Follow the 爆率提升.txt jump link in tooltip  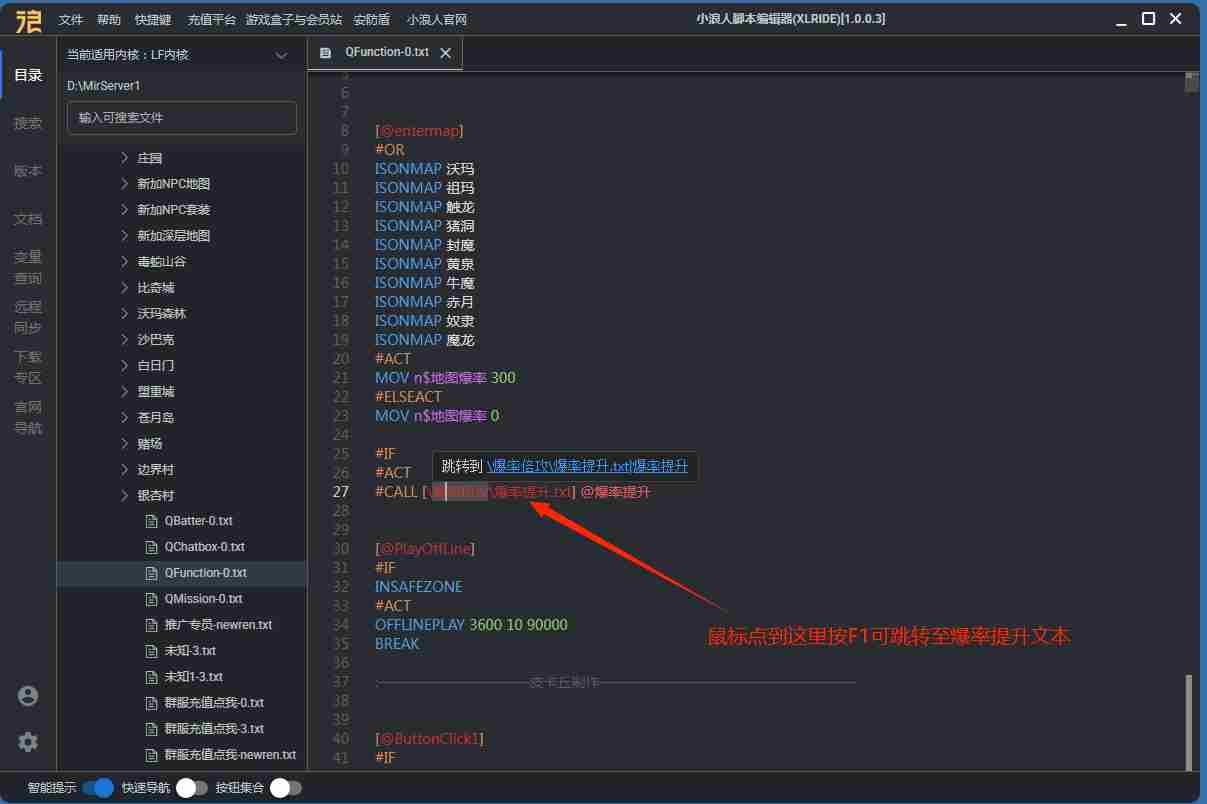click(x=587, y=466)
